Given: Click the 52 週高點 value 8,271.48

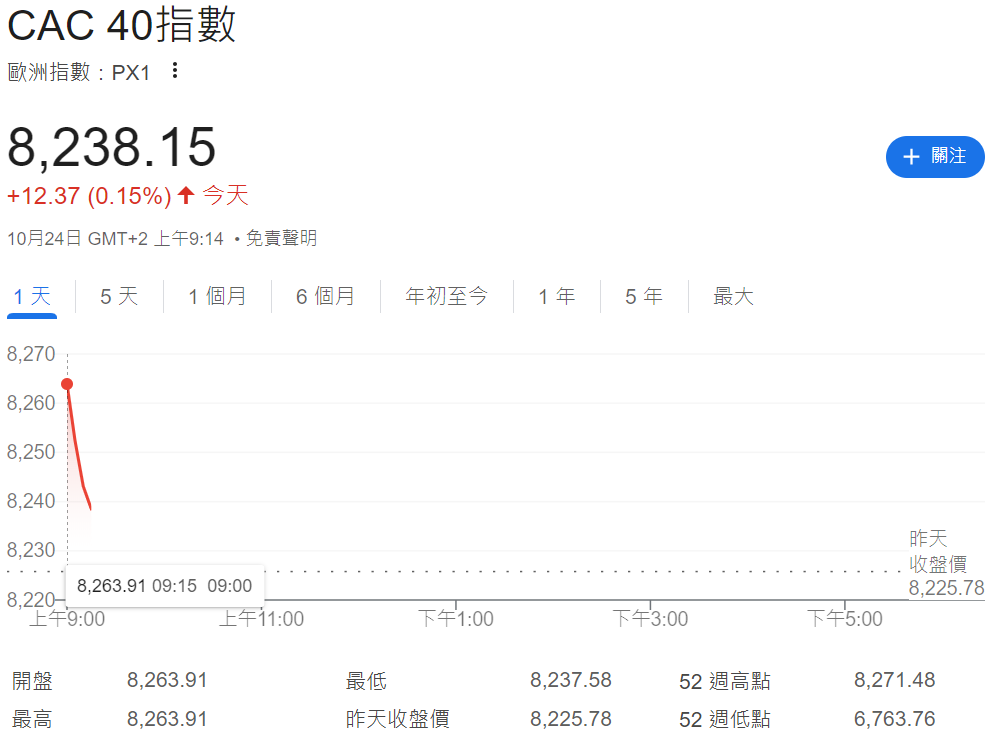Looking at the screenshot, I should coord(894,681).
